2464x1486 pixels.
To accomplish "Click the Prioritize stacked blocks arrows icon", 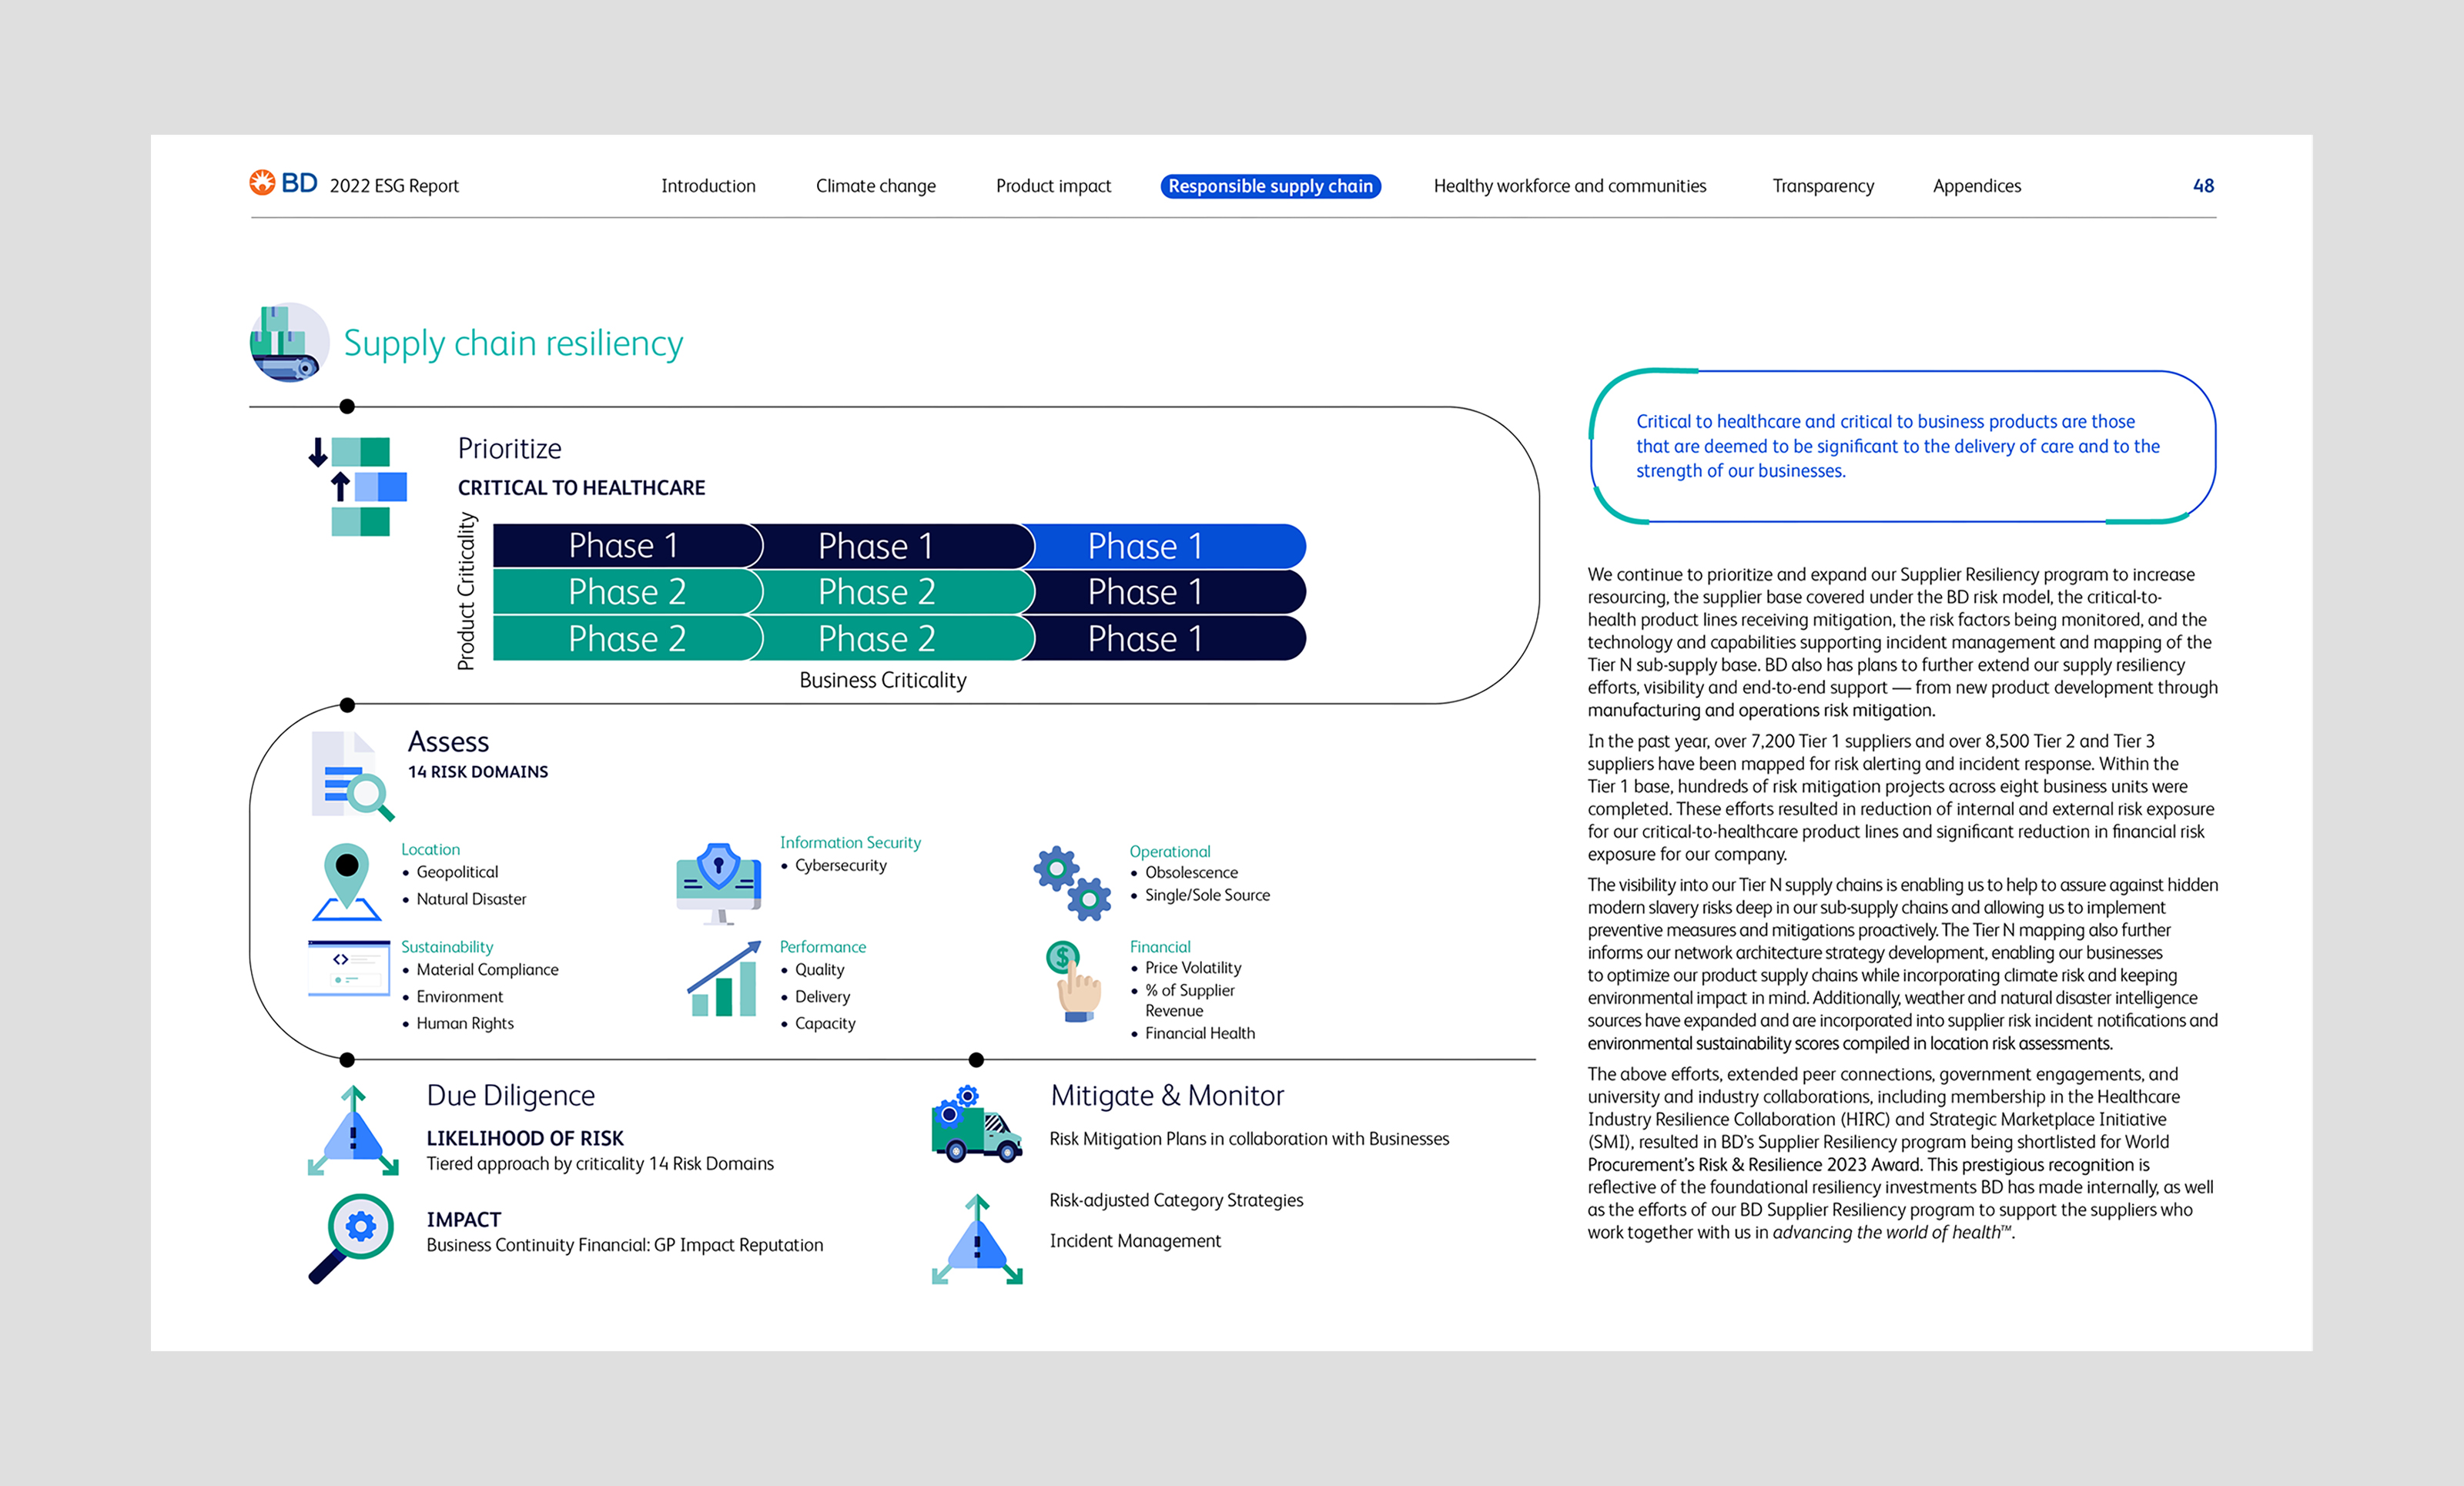I will tap(358, 486).
